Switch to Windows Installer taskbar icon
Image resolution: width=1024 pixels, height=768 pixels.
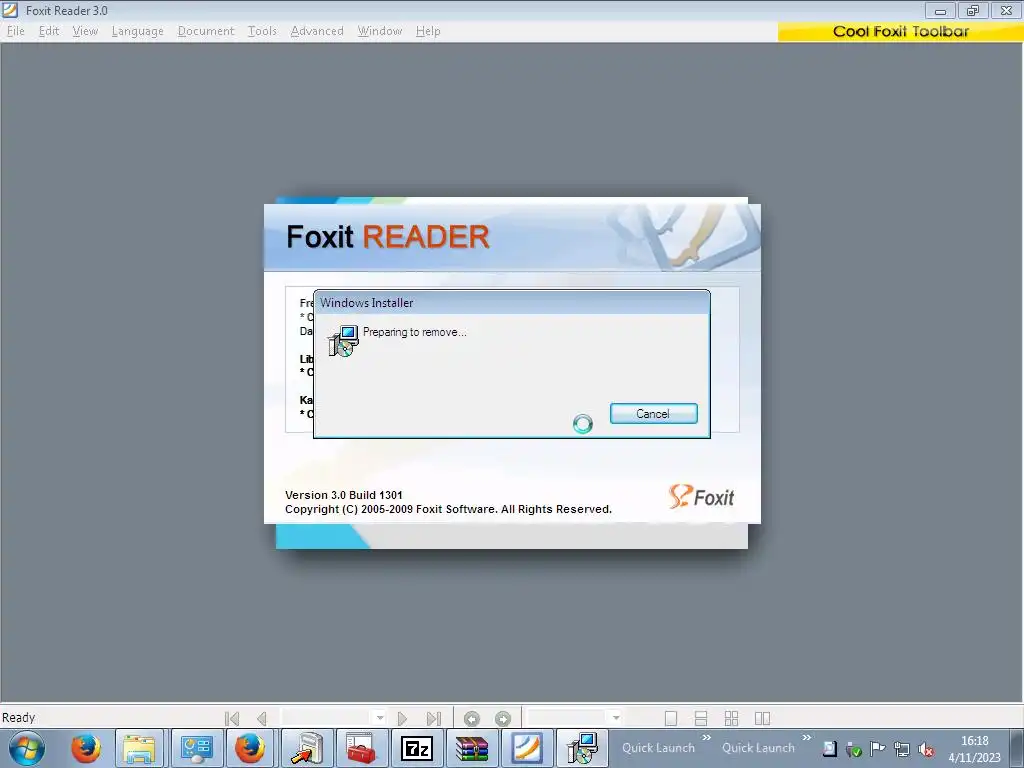[582, 748]
